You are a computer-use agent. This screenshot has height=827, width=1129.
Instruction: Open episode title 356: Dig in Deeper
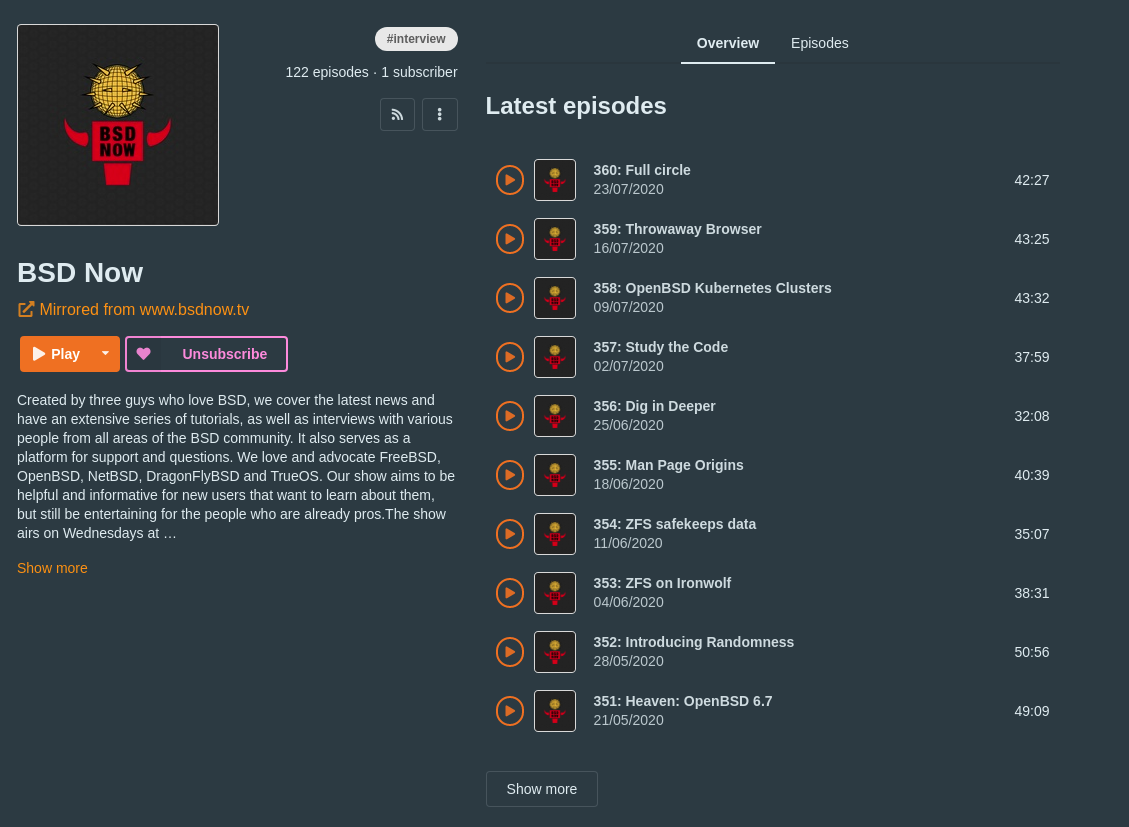[655, 406]
